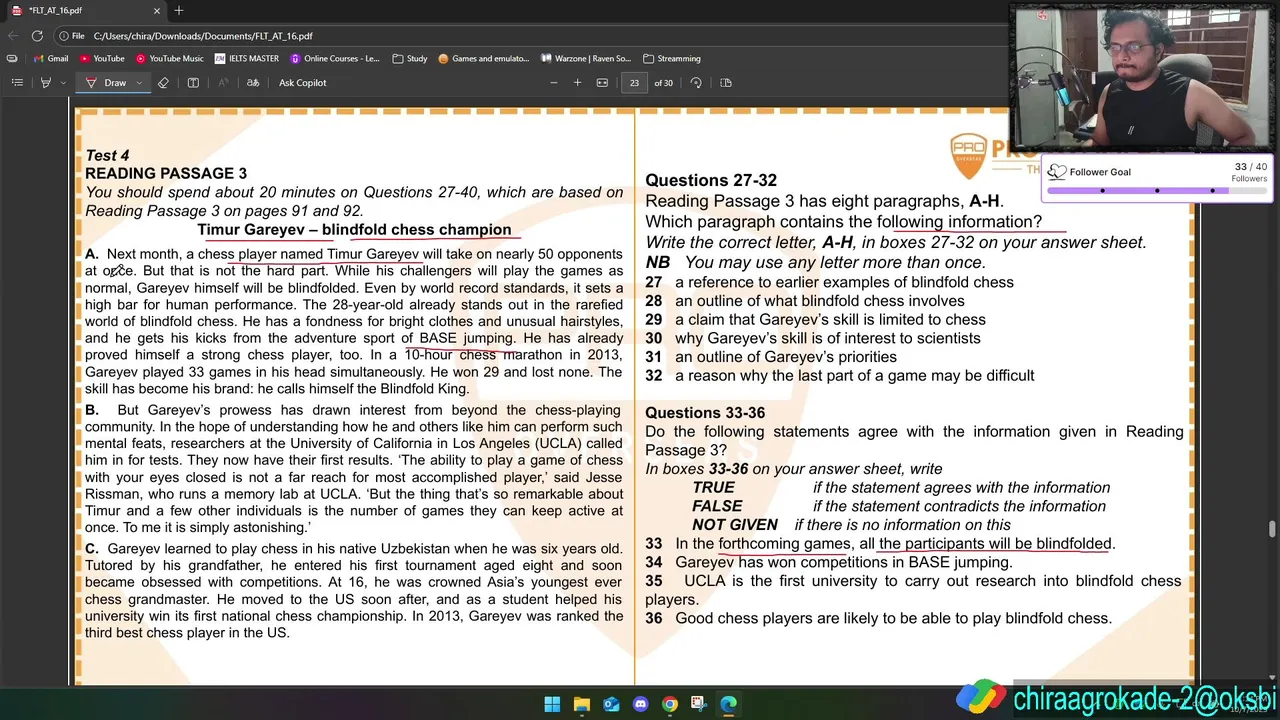
Task: Select the Erase tool
Action: pos(163,83)
